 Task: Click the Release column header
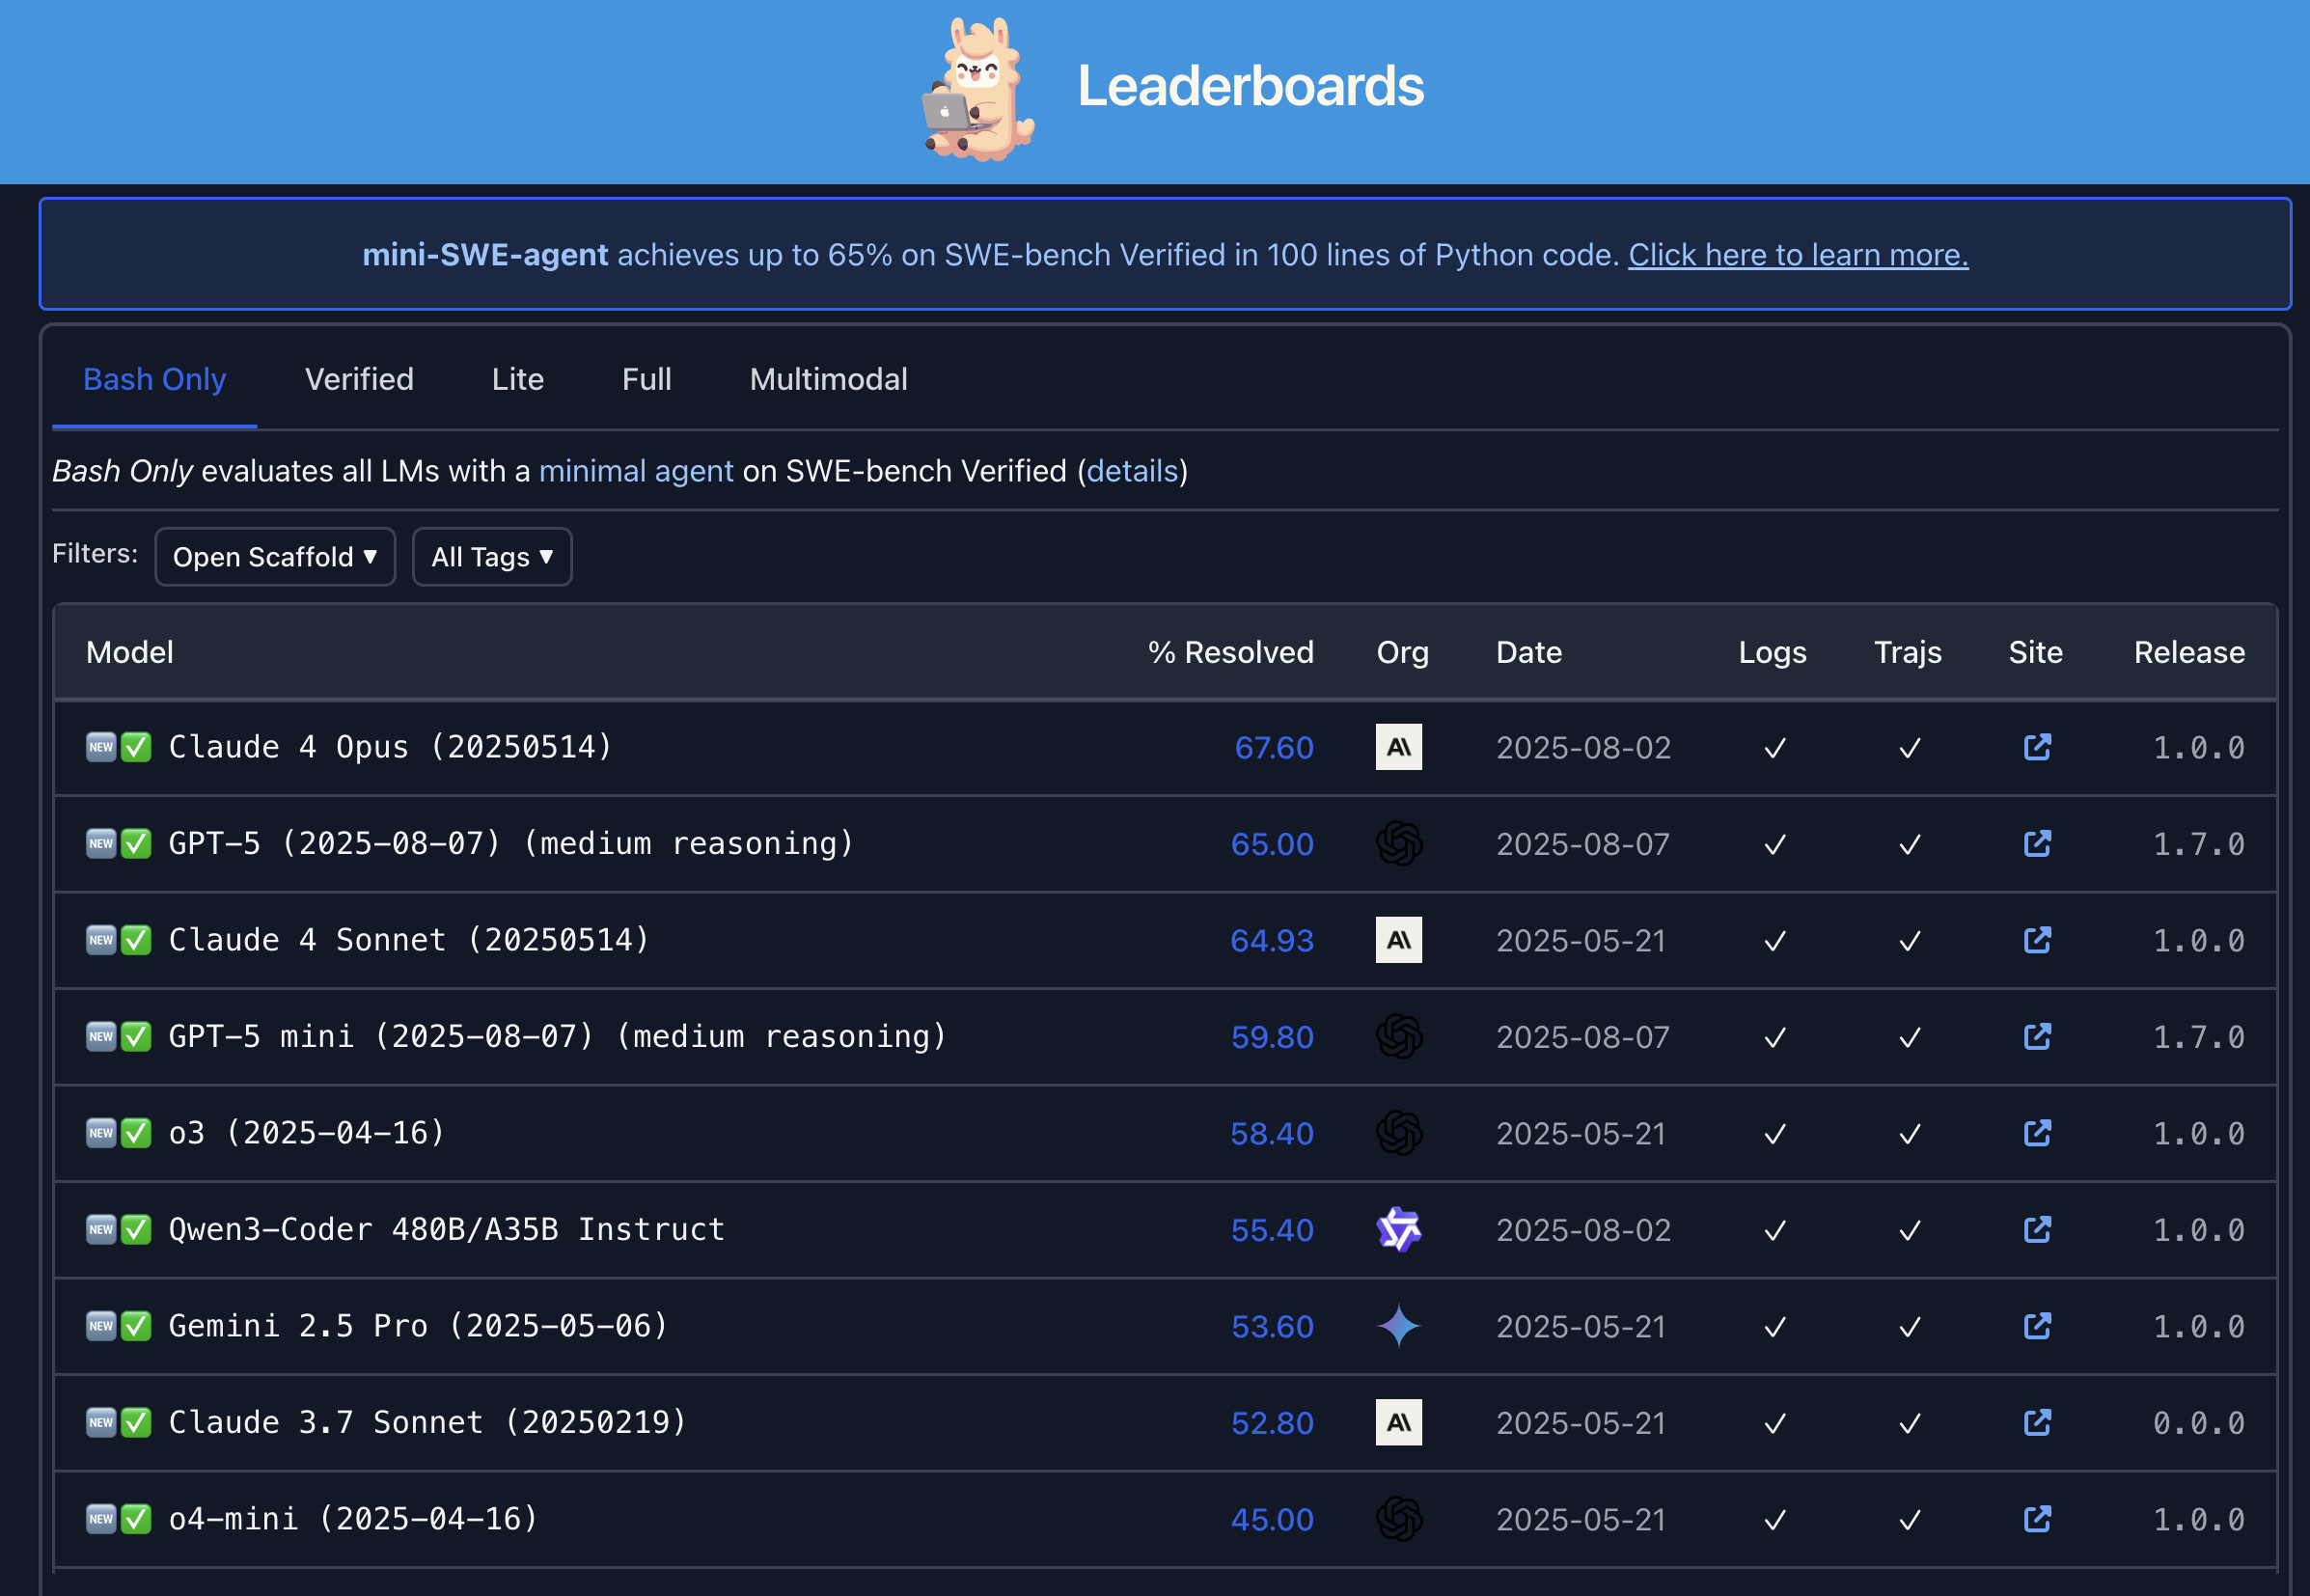coord(2189,652)
